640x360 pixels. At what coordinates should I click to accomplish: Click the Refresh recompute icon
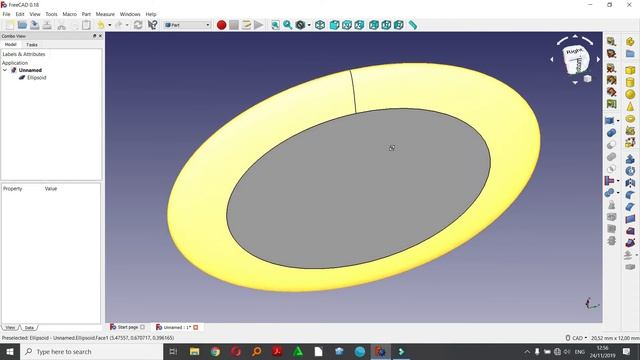click(x=138, y=25)
